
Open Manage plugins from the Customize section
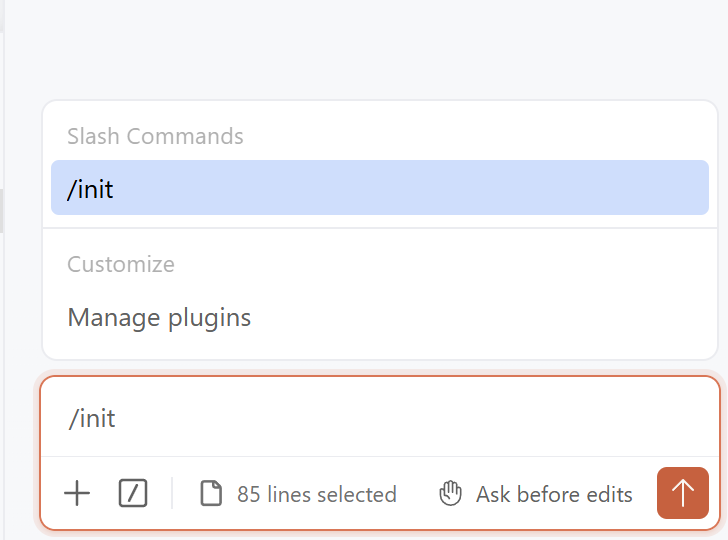click(x=159, y=318)
